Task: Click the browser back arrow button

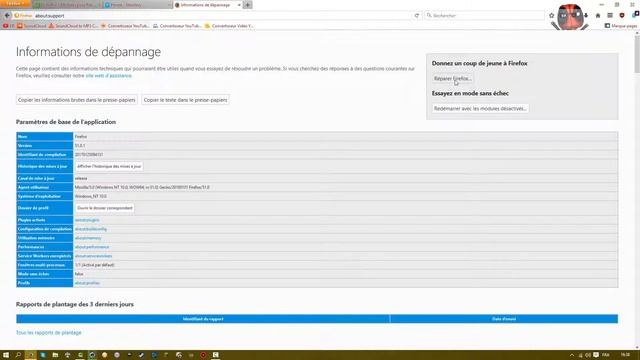Action: [7, 16]
